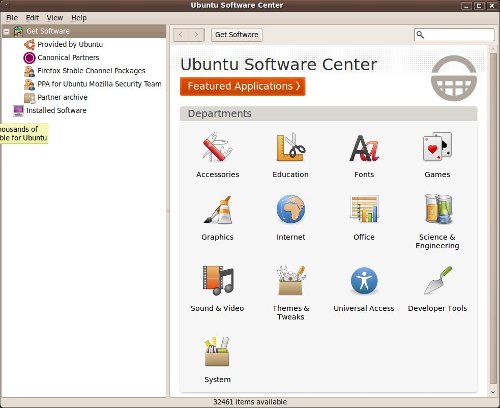Click the Get Software breadcrumb button
Viewport: 500px width, 408px height.
tap(237, 35)
